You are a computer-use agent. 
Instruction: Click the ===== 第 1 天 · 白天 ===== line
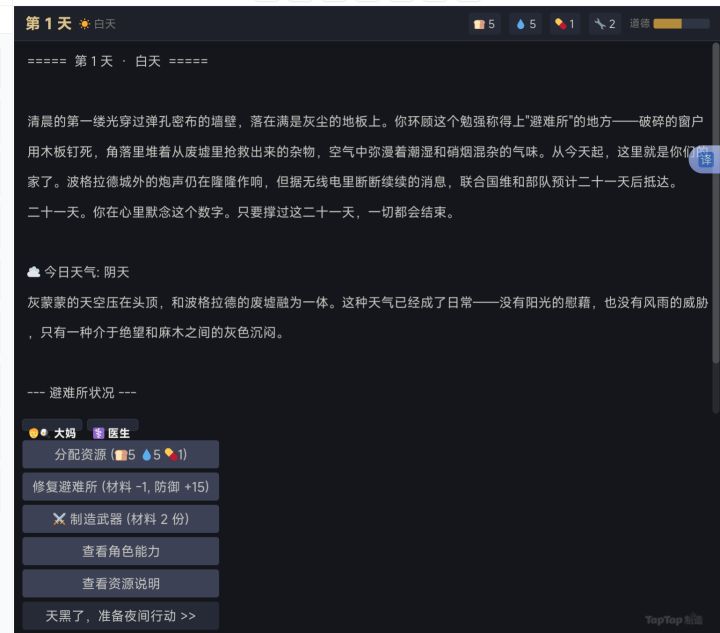coord(118,61)
